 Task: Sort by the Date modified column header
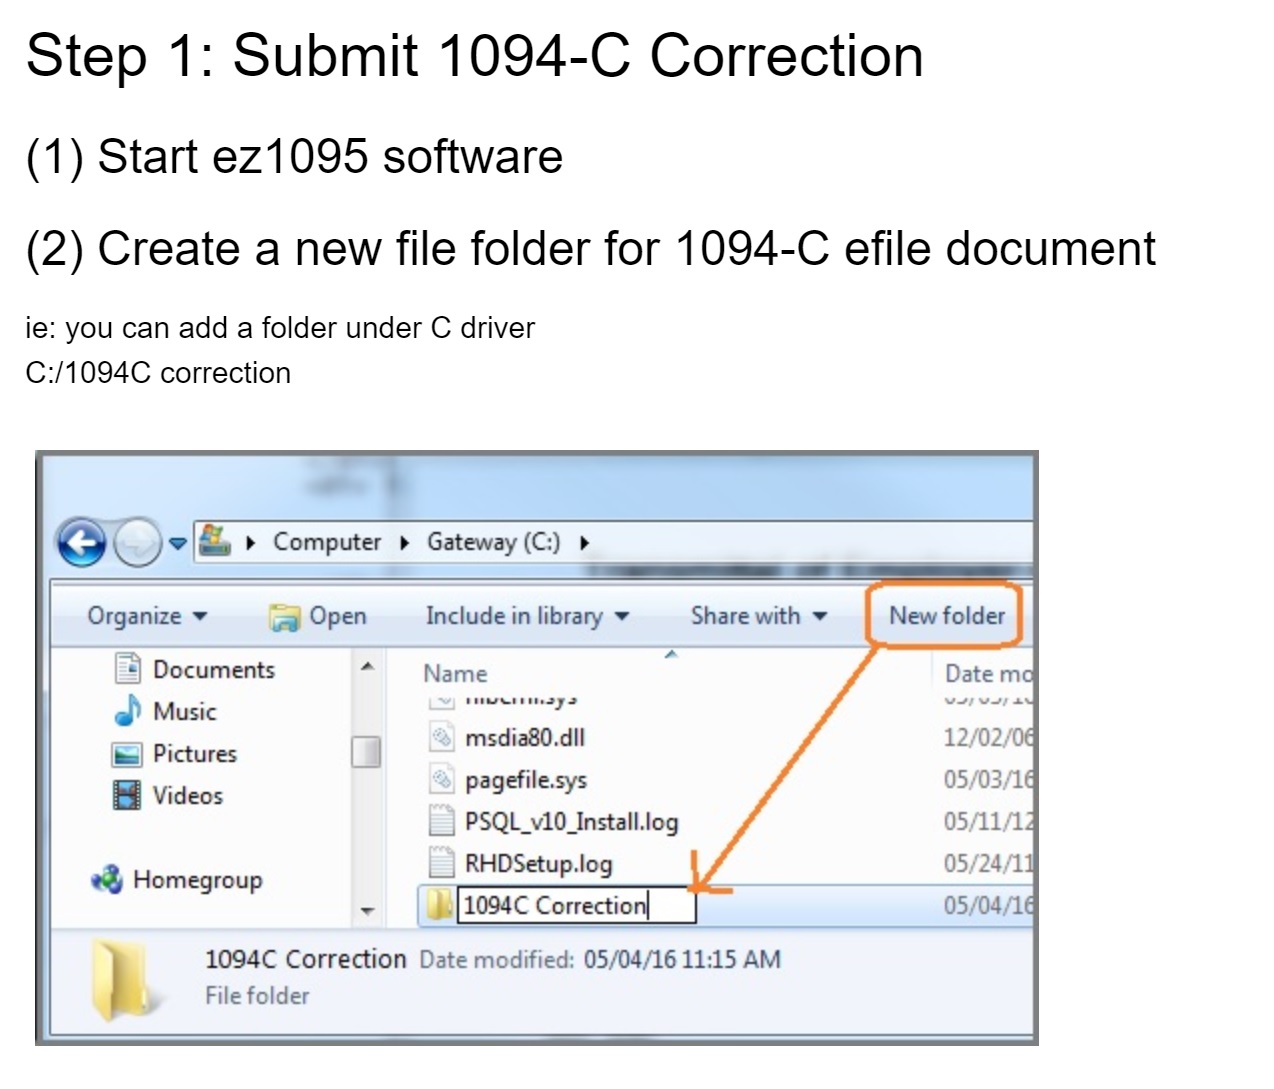coord(988,674)
